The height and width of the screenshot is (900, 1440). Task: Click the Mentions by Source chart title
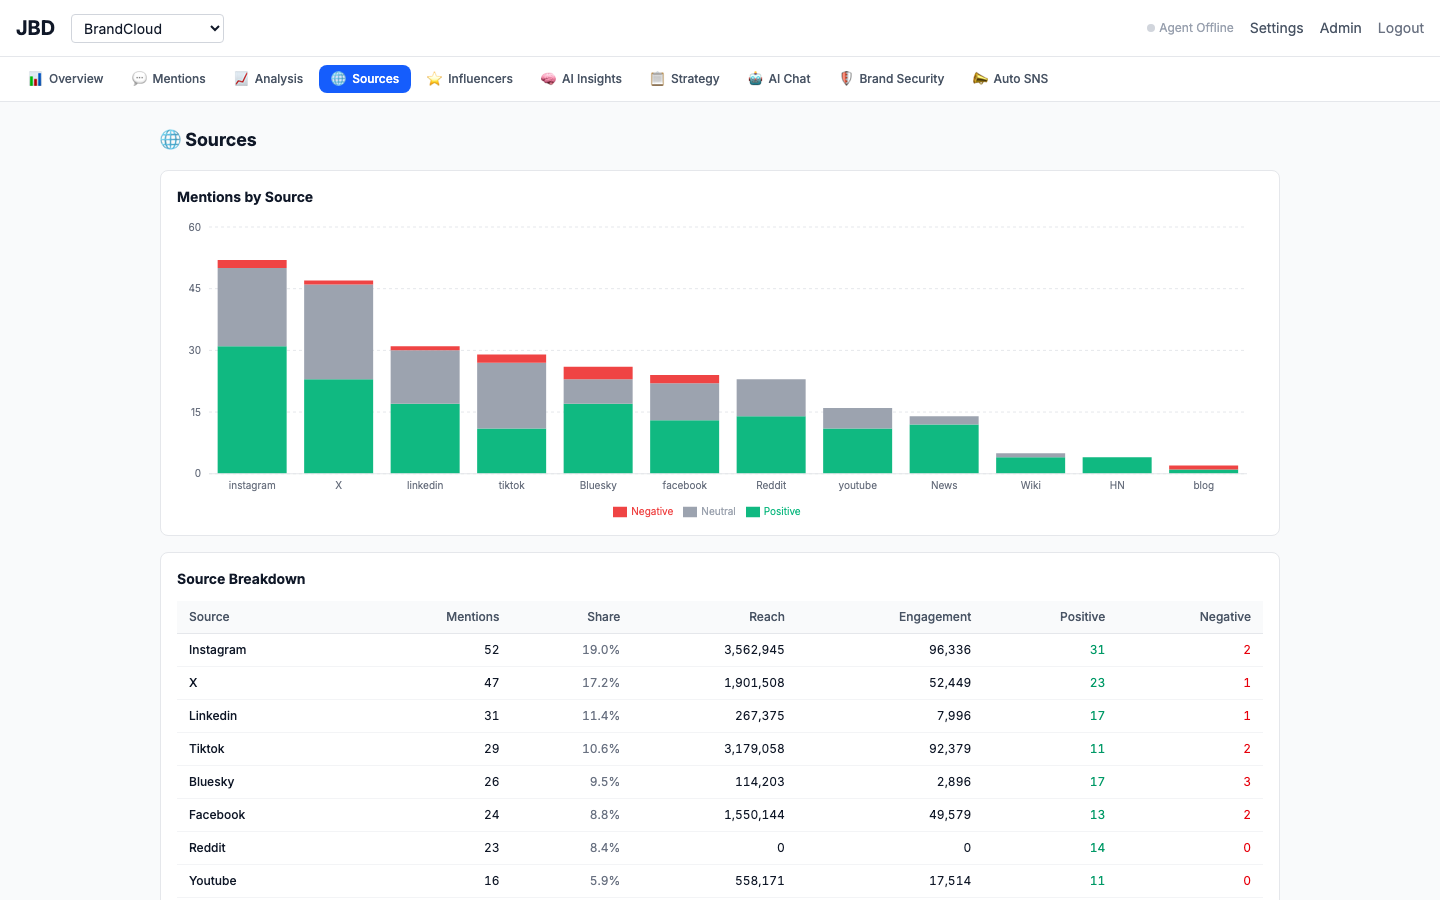245,197
